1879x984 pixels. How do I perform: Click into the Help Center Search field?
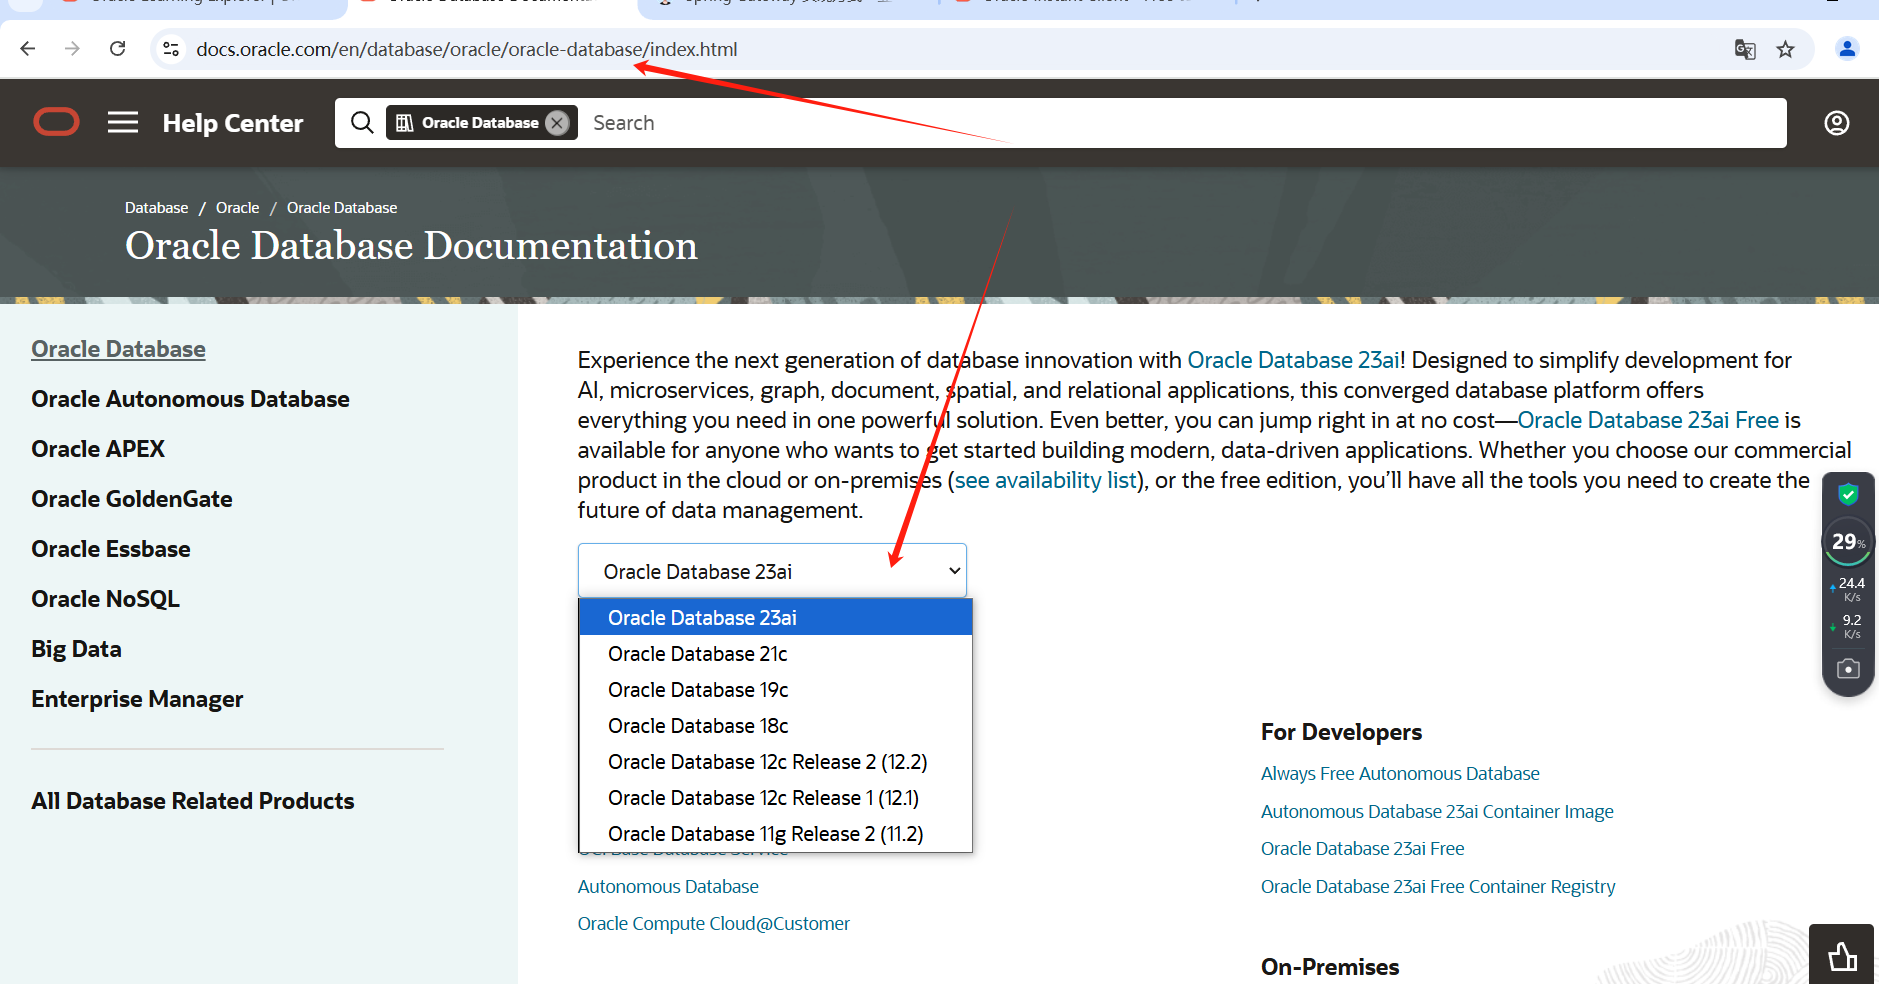(1184, 122)
